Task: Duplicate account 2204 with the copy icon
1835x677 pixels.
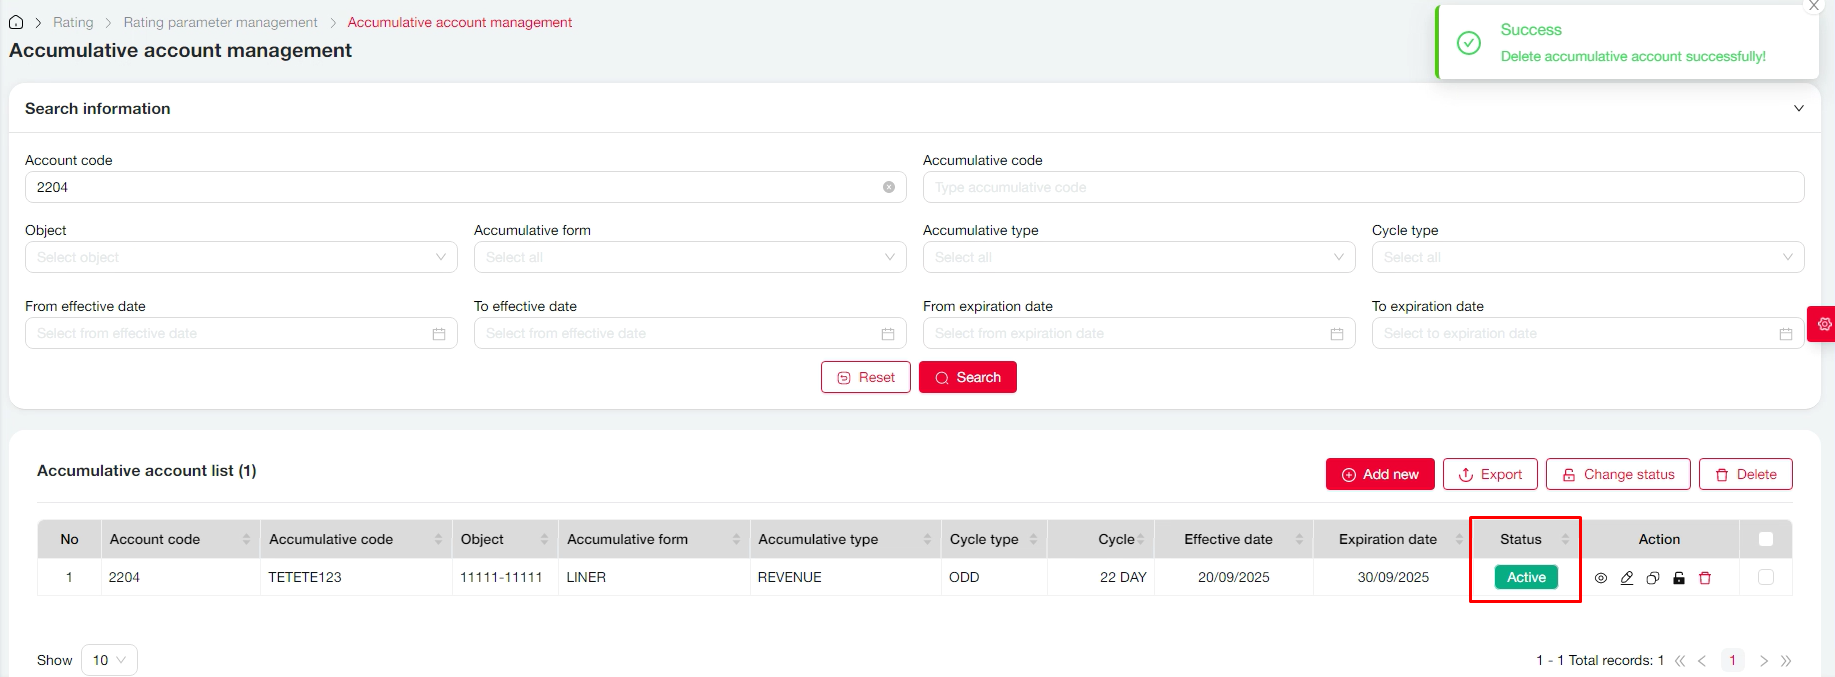Action: pos(1653,578)
